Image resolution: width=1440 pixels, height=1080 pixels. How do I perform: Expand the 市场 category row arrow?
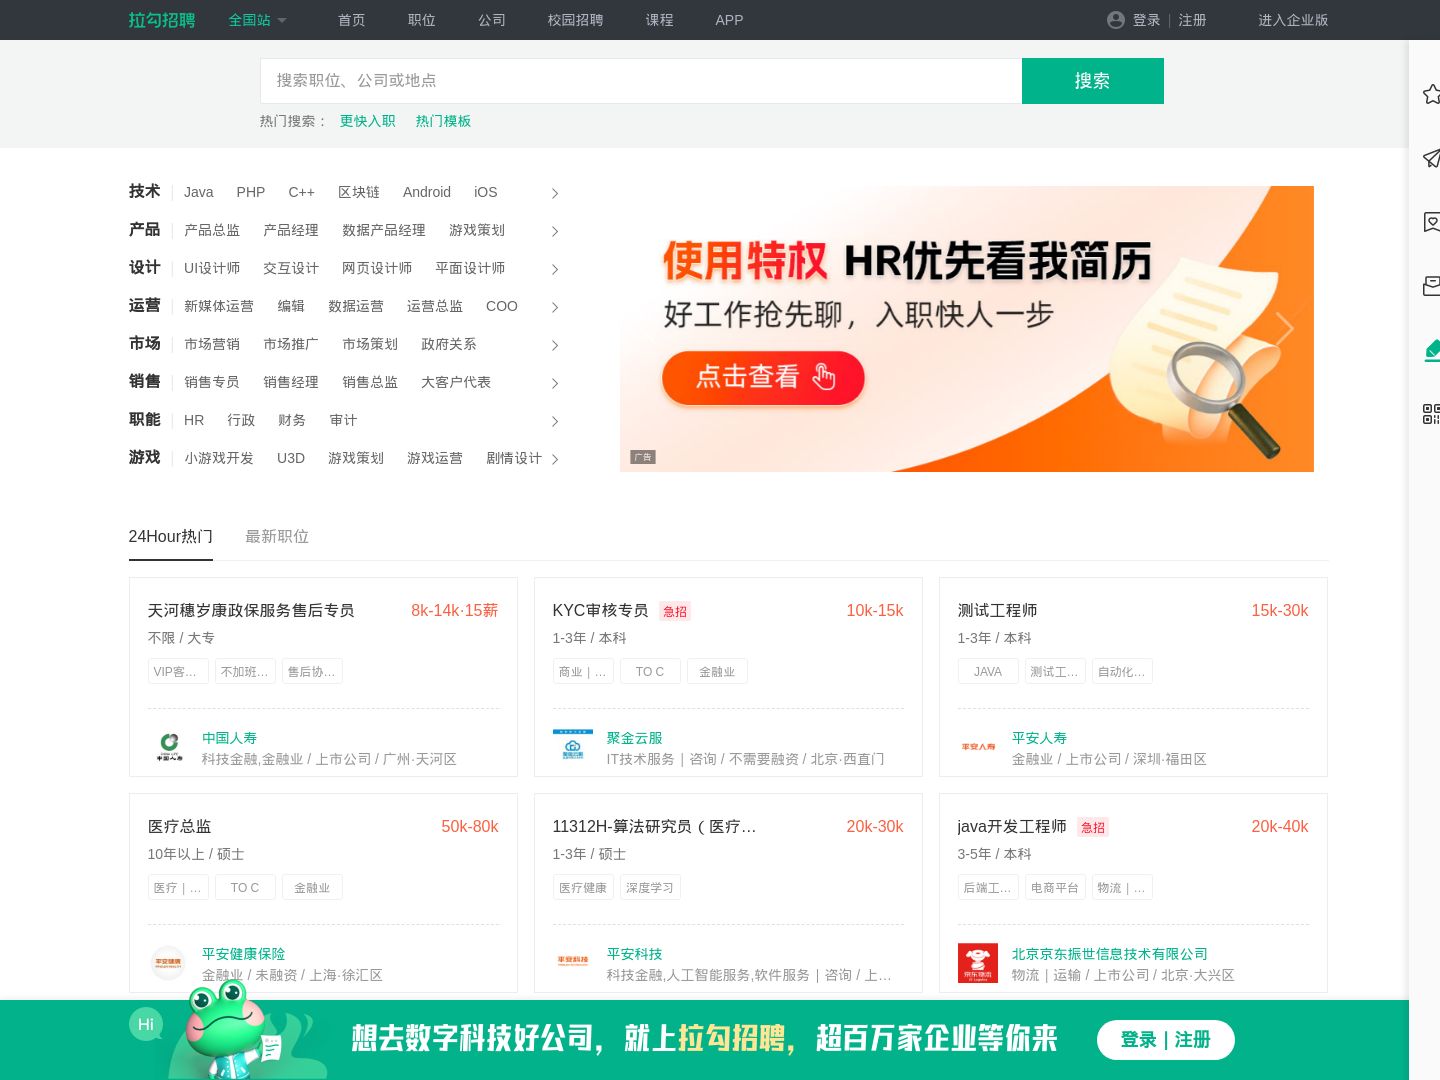(555, 345)
